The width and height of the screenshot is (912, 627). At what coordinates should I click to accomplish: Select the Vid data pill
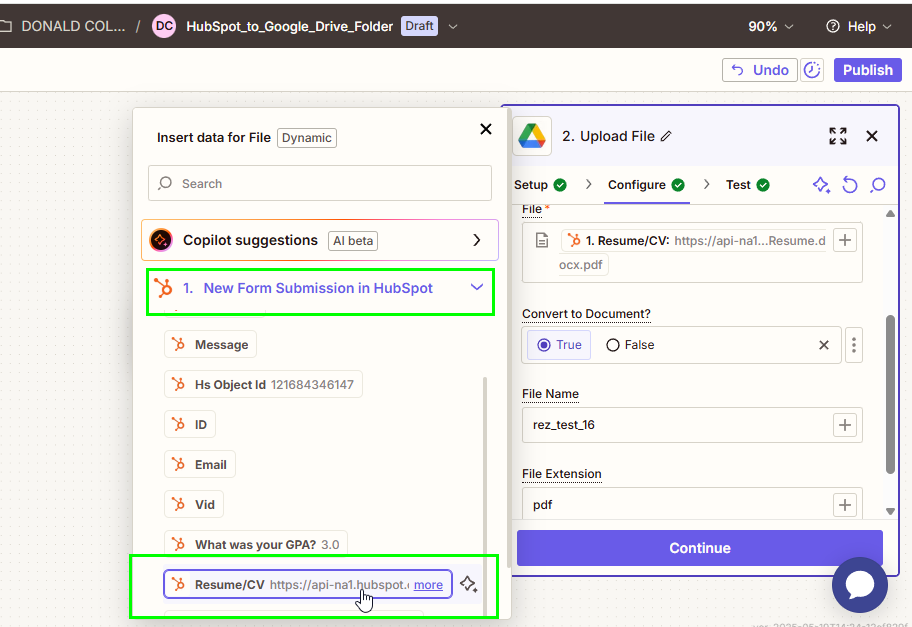point(194,504)
